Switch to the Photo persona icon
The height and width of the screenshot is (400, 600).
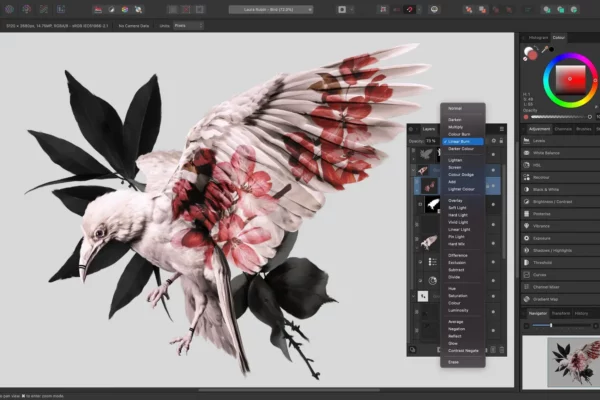tap(9, 9)
